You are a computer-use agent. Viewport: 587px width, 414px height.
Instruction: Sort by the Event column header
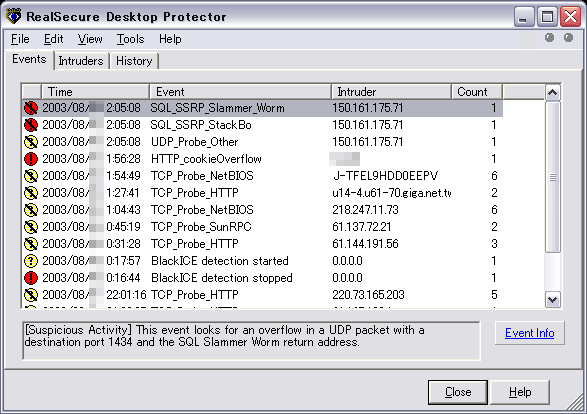[240, 92]
